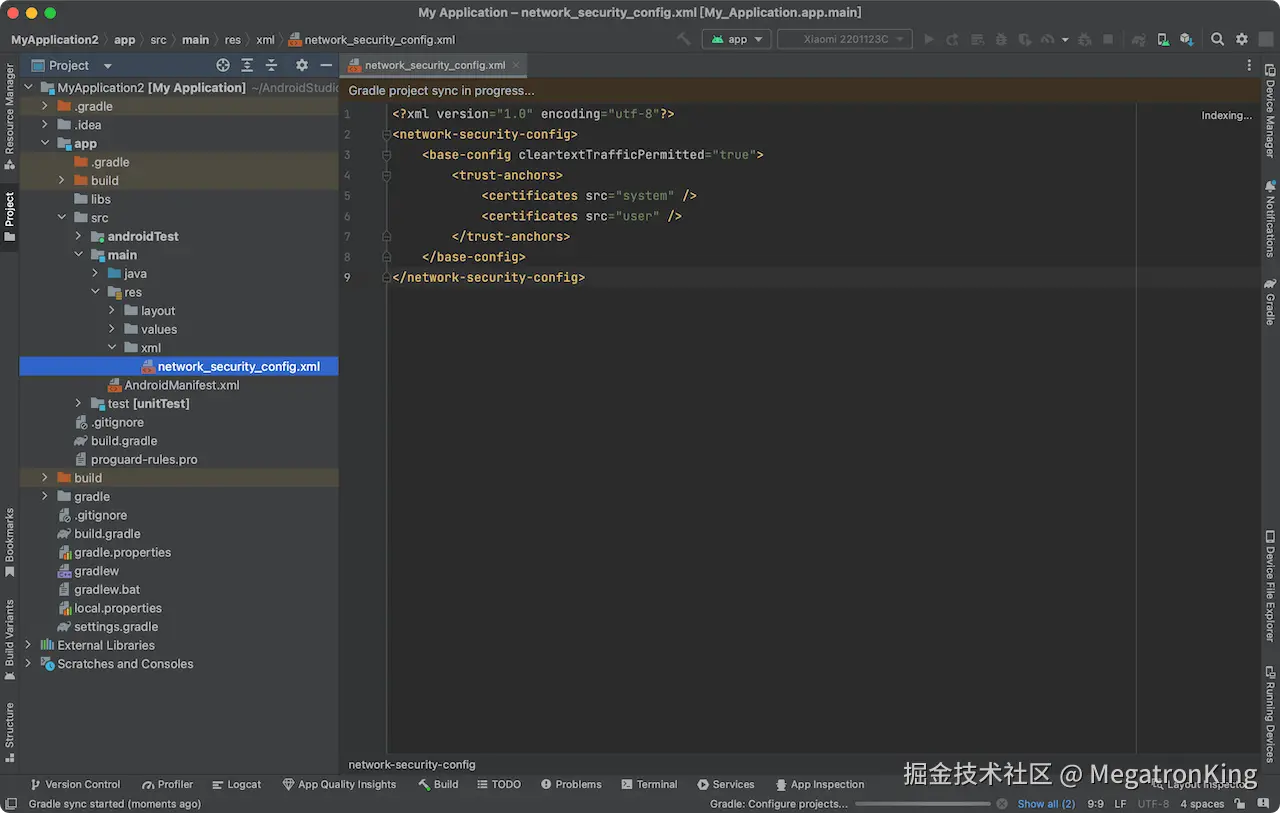Click Collapse All in Project panel header

click(x=271, y=65)
